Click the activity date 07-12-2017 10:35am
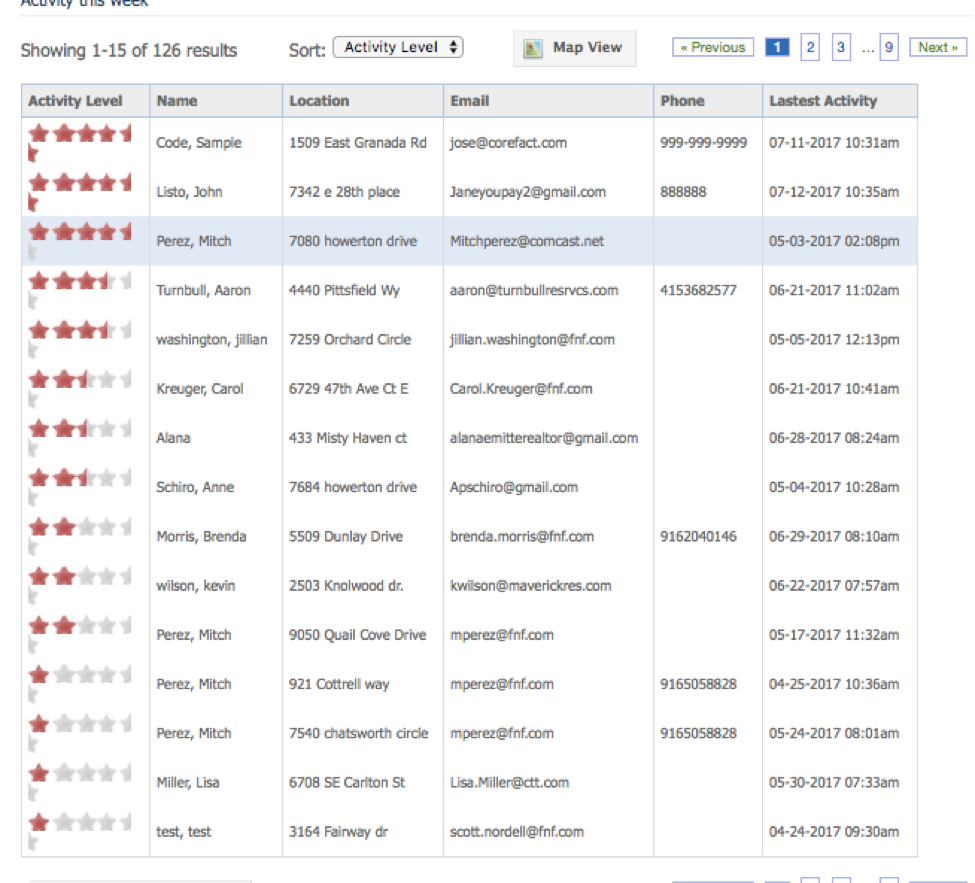975x883 pixels. pos(834,192)
